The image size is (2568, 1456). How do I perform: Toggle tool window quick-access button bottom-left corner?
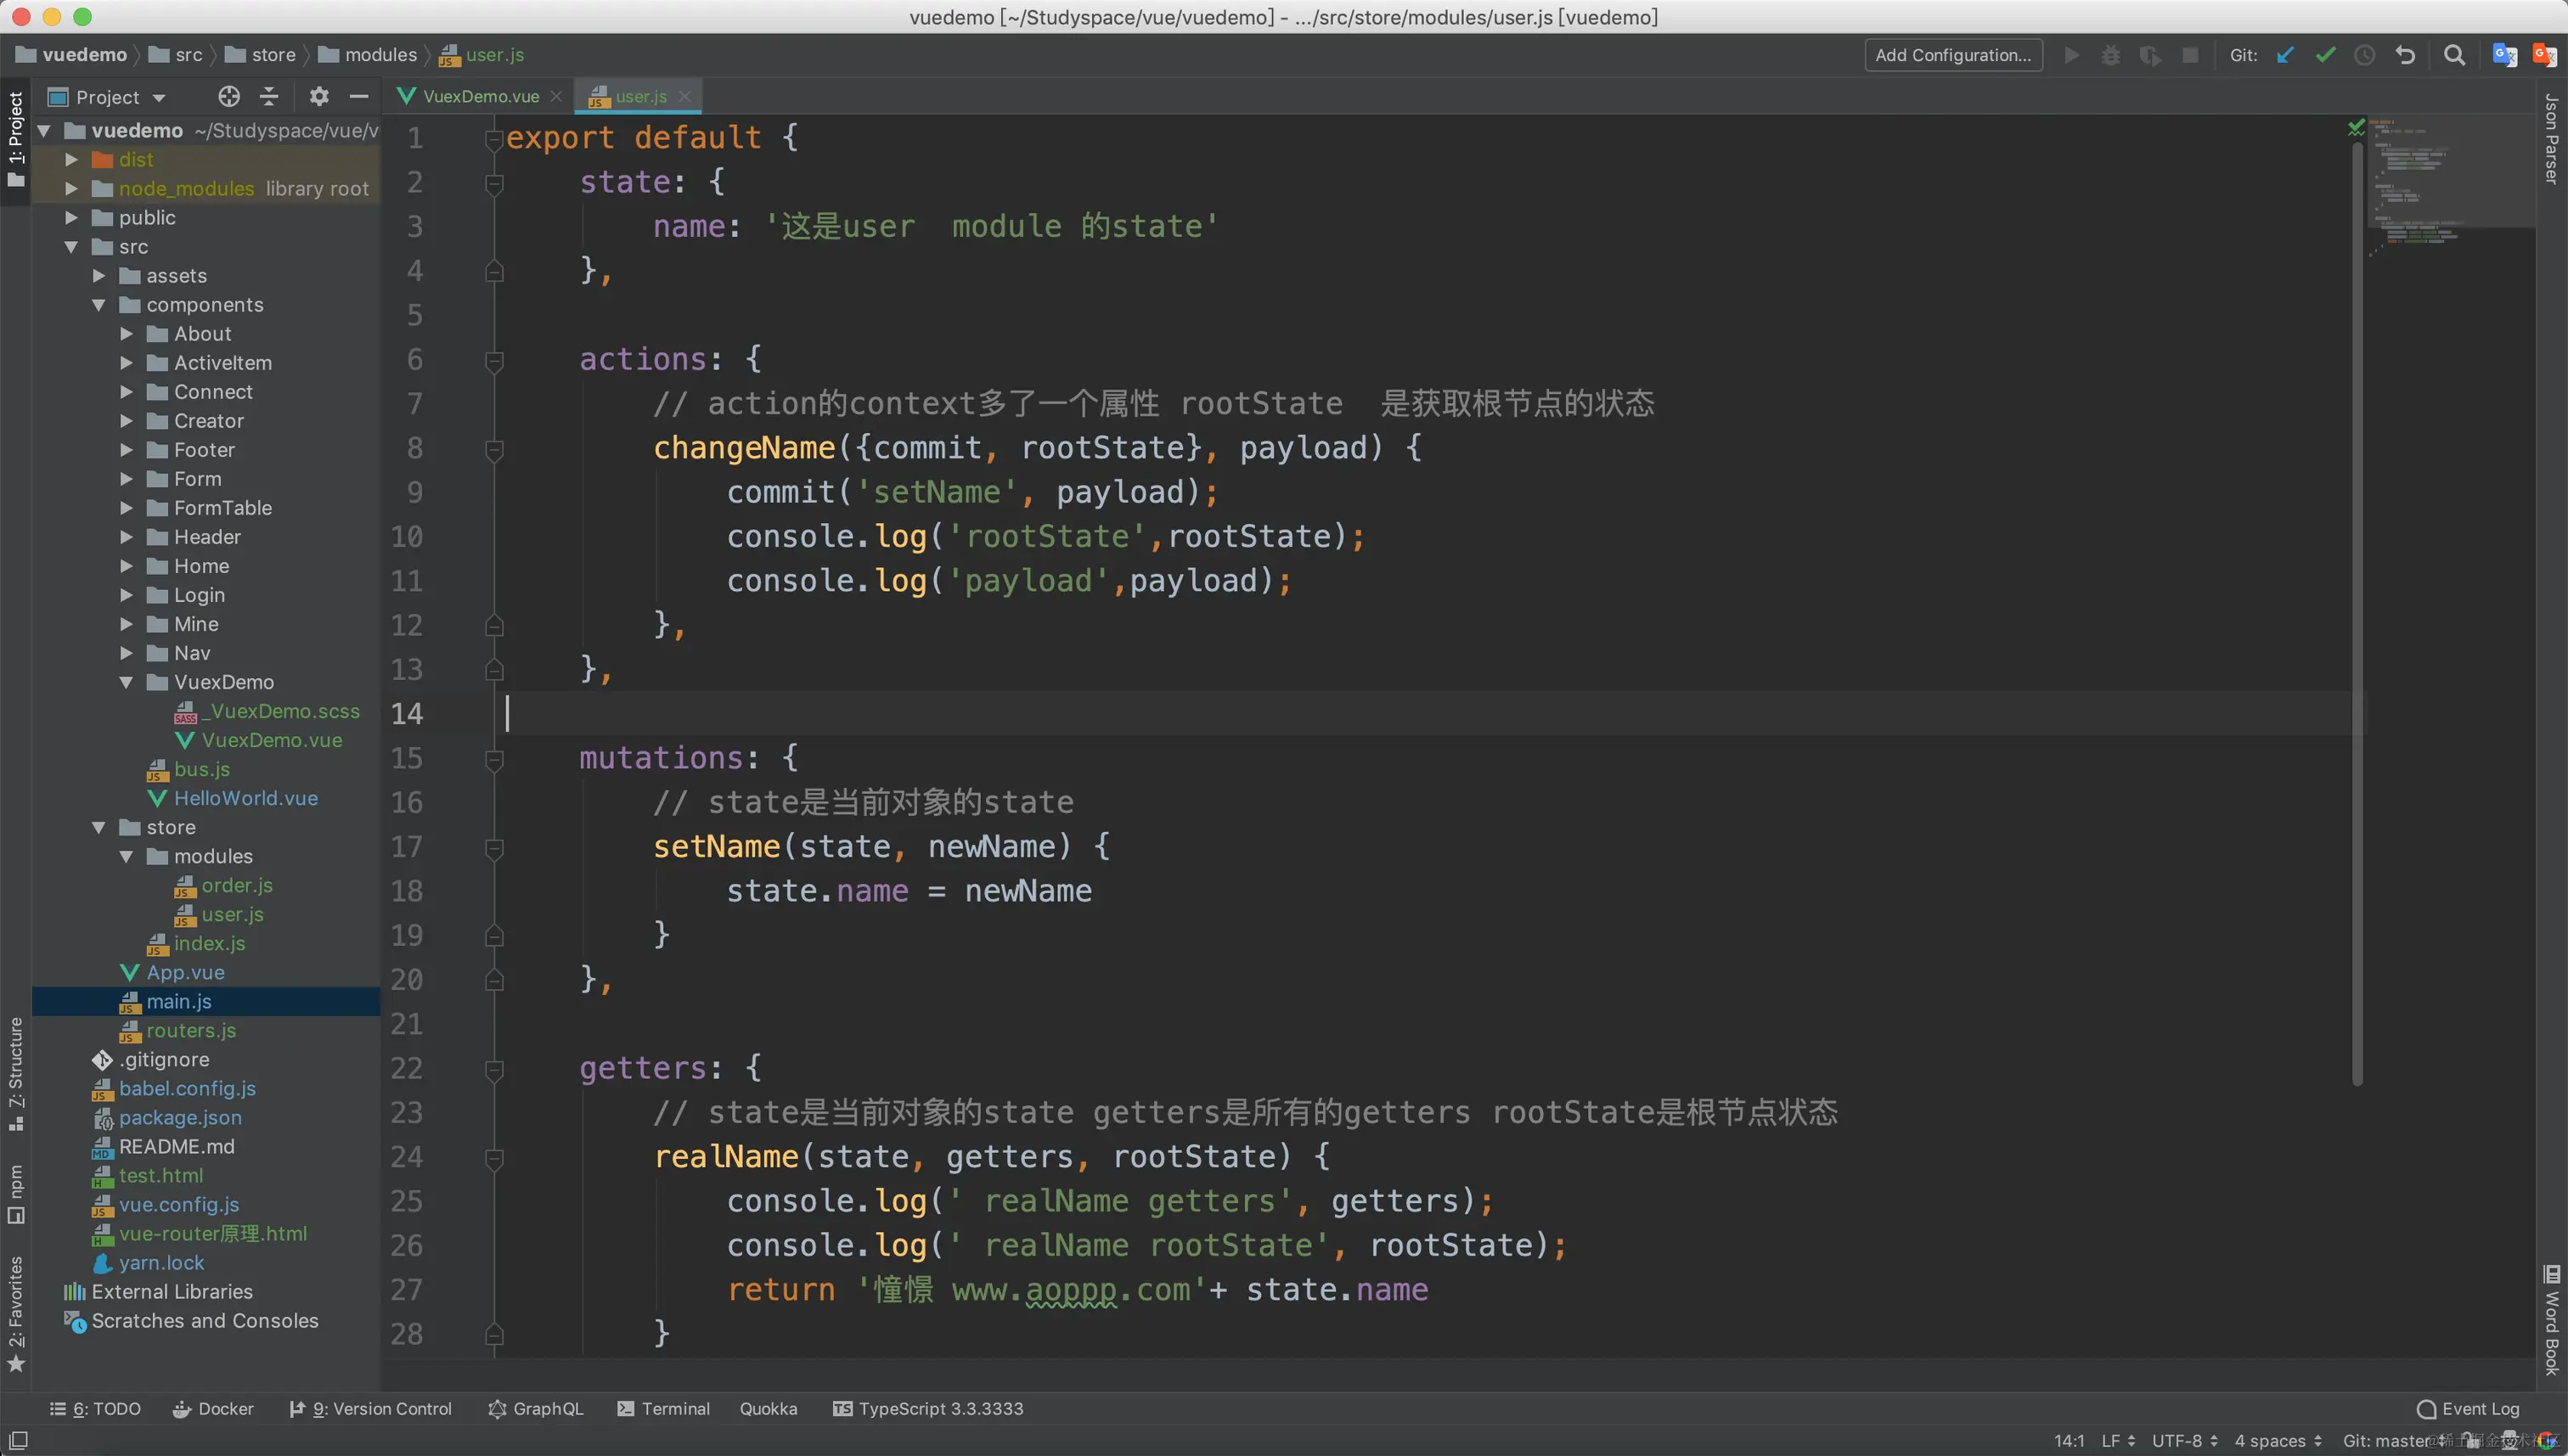17,1440
